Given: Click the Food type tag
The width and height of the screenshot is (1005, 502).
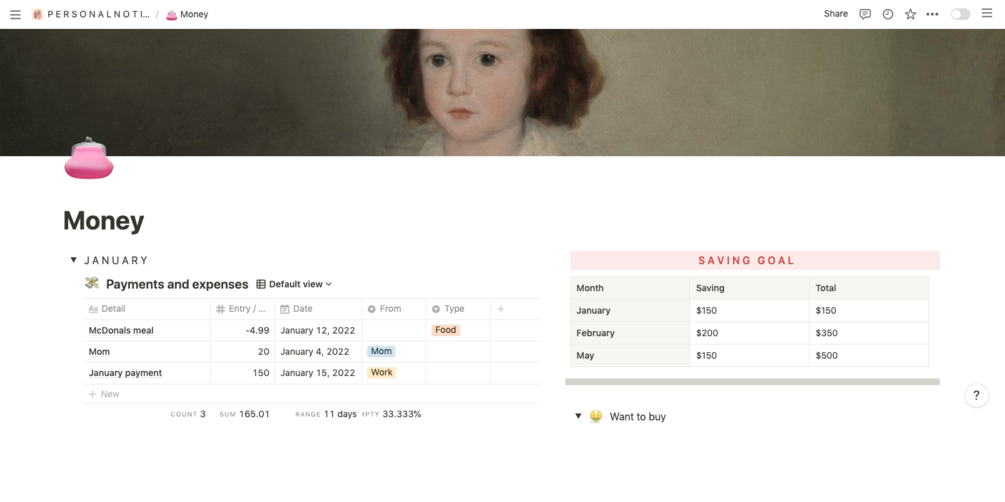Looking at the screenshot, I should [x=445, y=330].
